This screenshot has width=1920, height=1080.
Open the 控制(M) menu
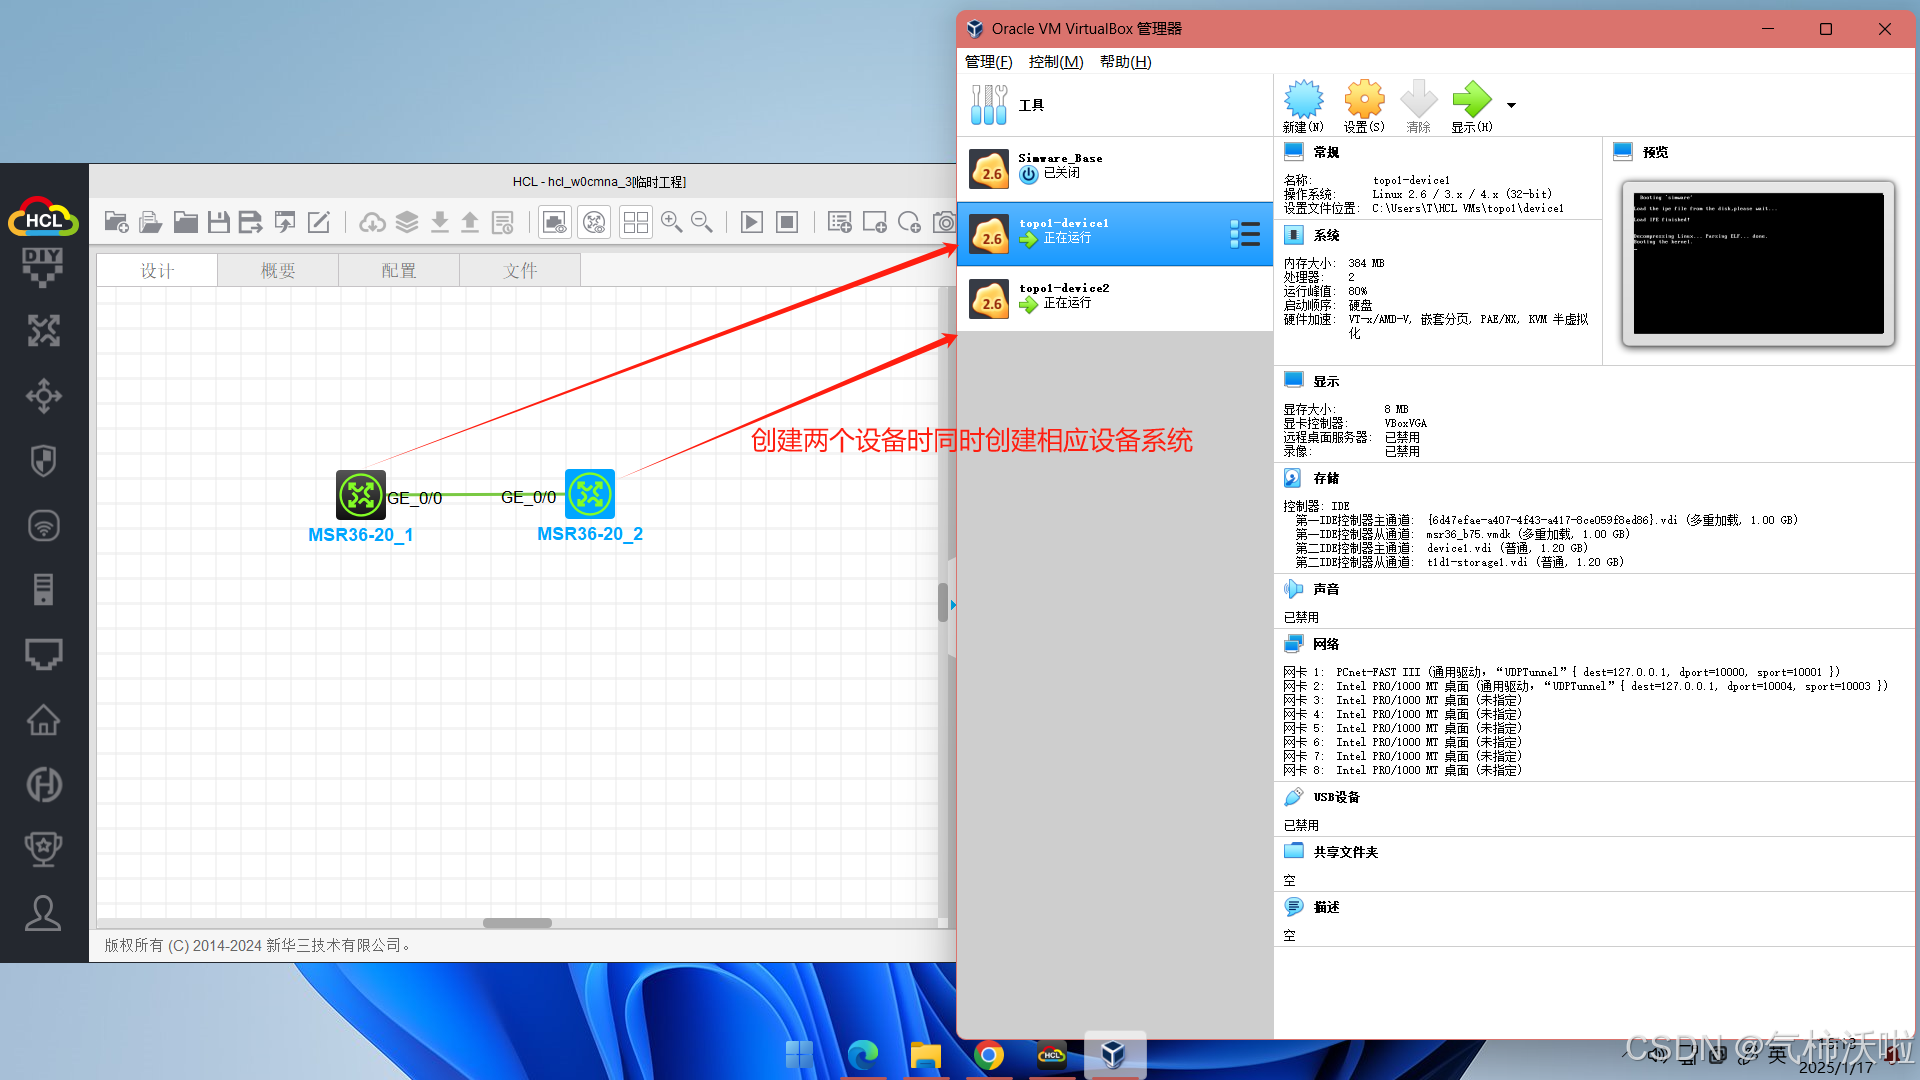1056,62
